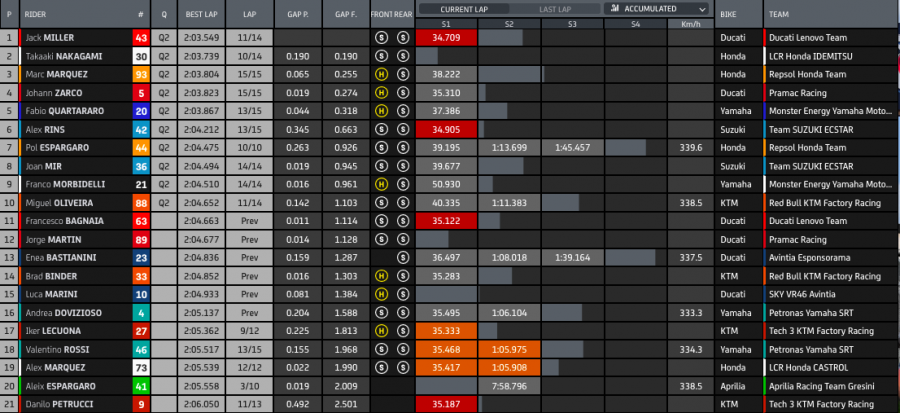Click Zarco's rear soft tyre icon
The height and width of the screenshot is (413, 900).
(x=402, y=93)
